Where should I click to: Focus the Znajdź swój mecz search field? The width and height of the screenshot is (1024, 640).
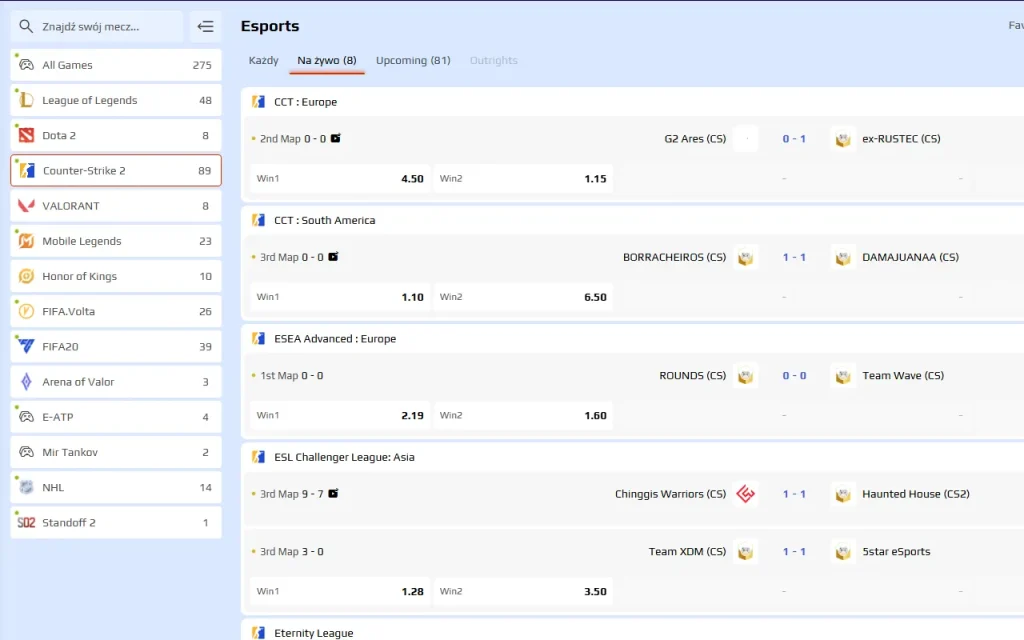pyautogui.click(x=97, y=26)
